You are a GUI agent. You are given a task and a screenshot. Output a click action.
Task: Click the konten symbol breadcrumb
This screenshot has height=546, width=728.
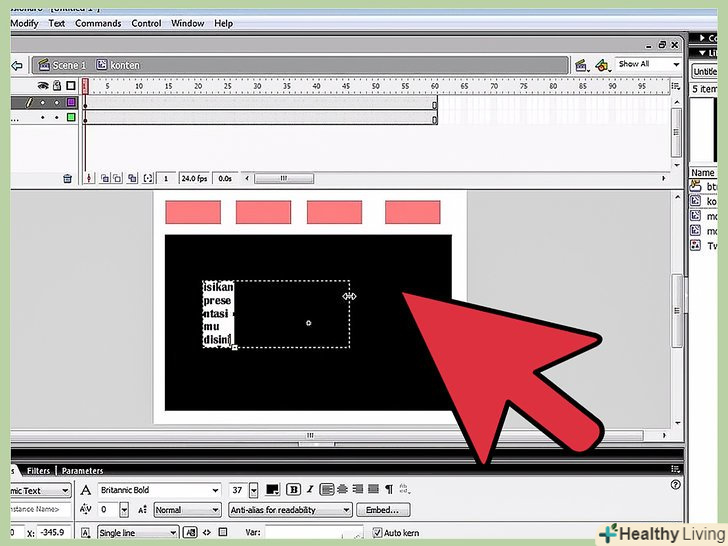[x=118, y=65]
